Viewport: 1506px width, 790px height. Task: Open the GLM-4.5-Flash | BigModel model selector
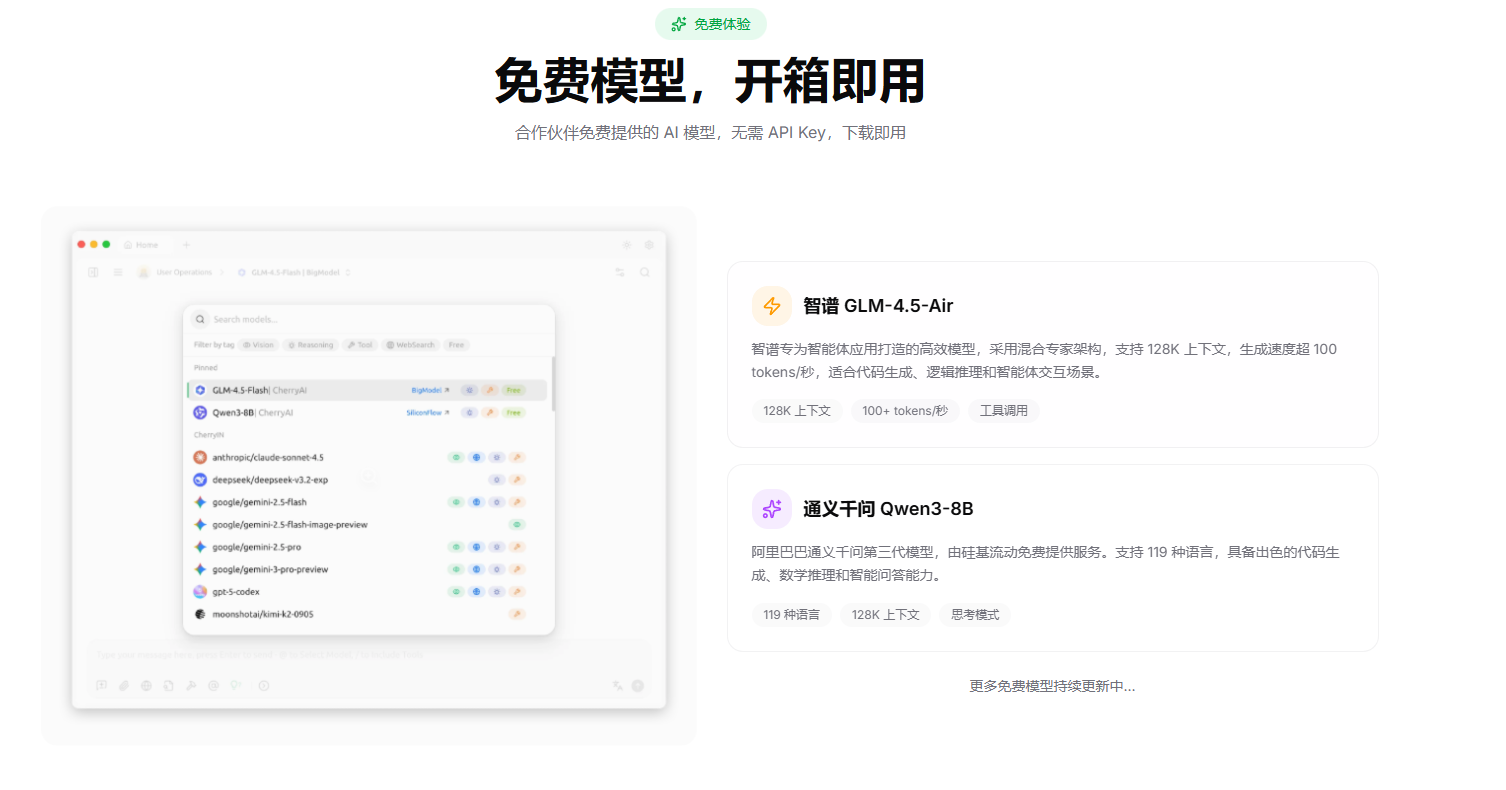click(294, 272)
